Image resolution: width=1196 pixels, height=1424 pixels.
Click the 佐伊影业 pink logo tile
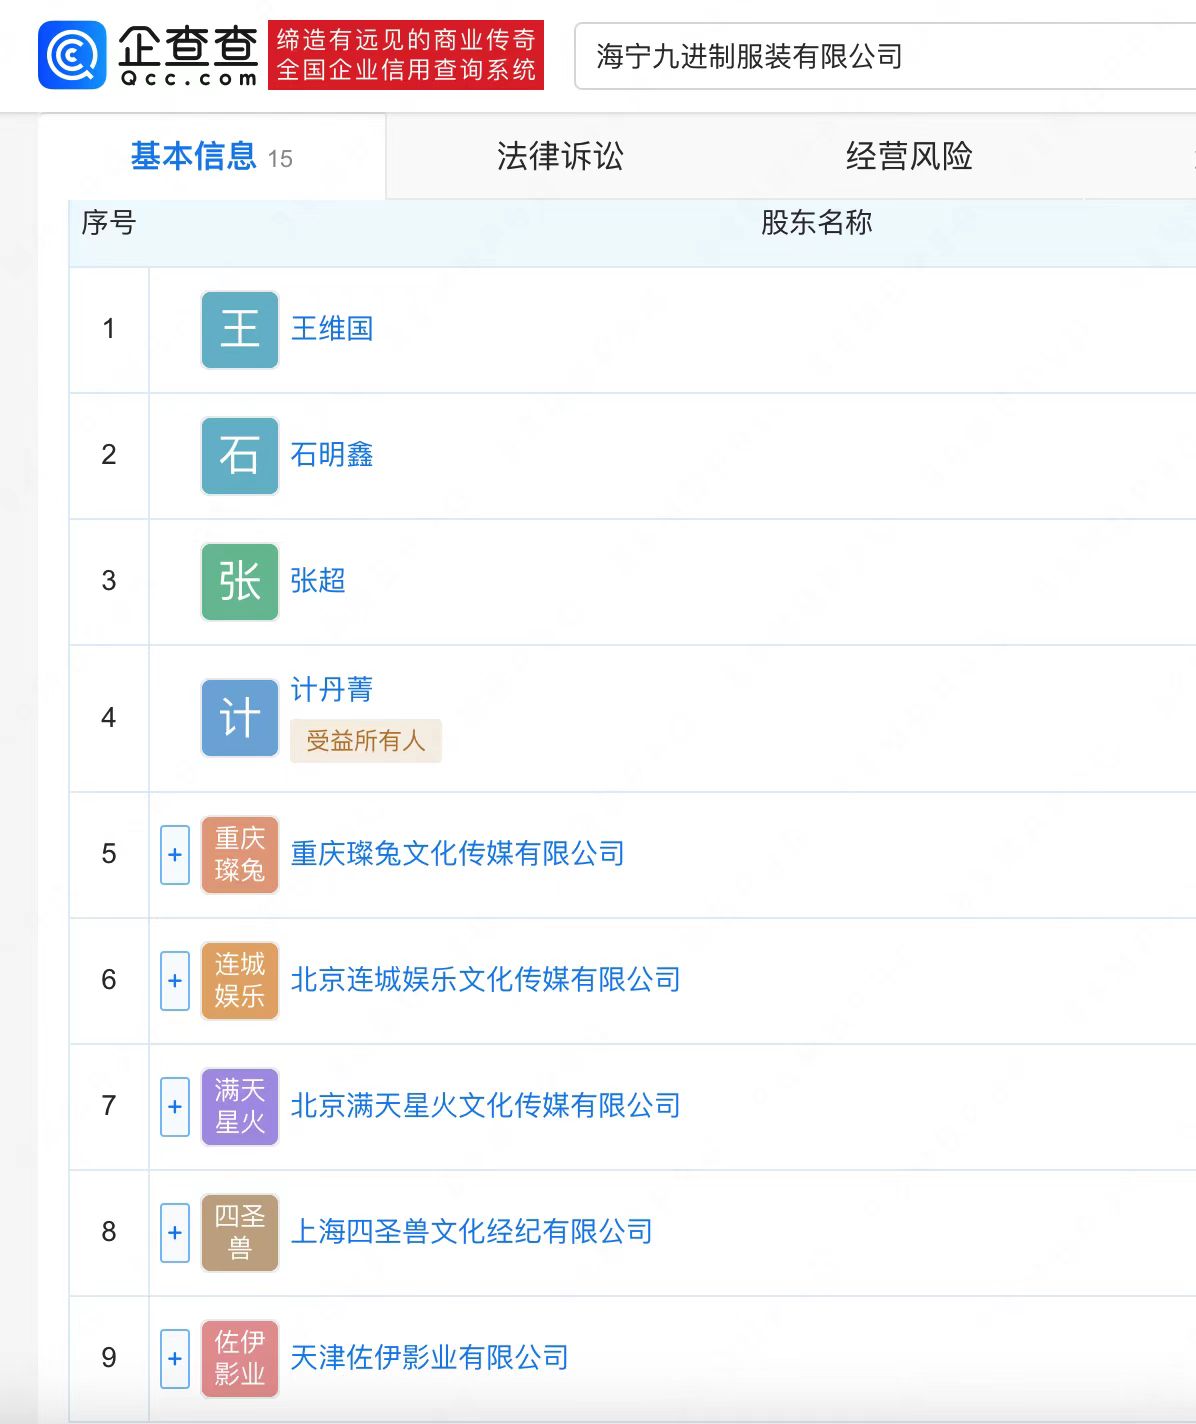[x=240, y=1359]
